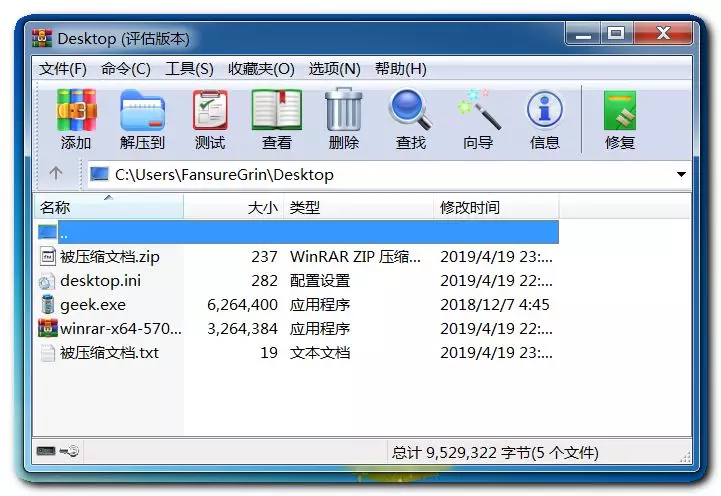Screen dimensions: 721x496
Task: Open the 收藏夹(O) menu
Action: tap(261, 69)
